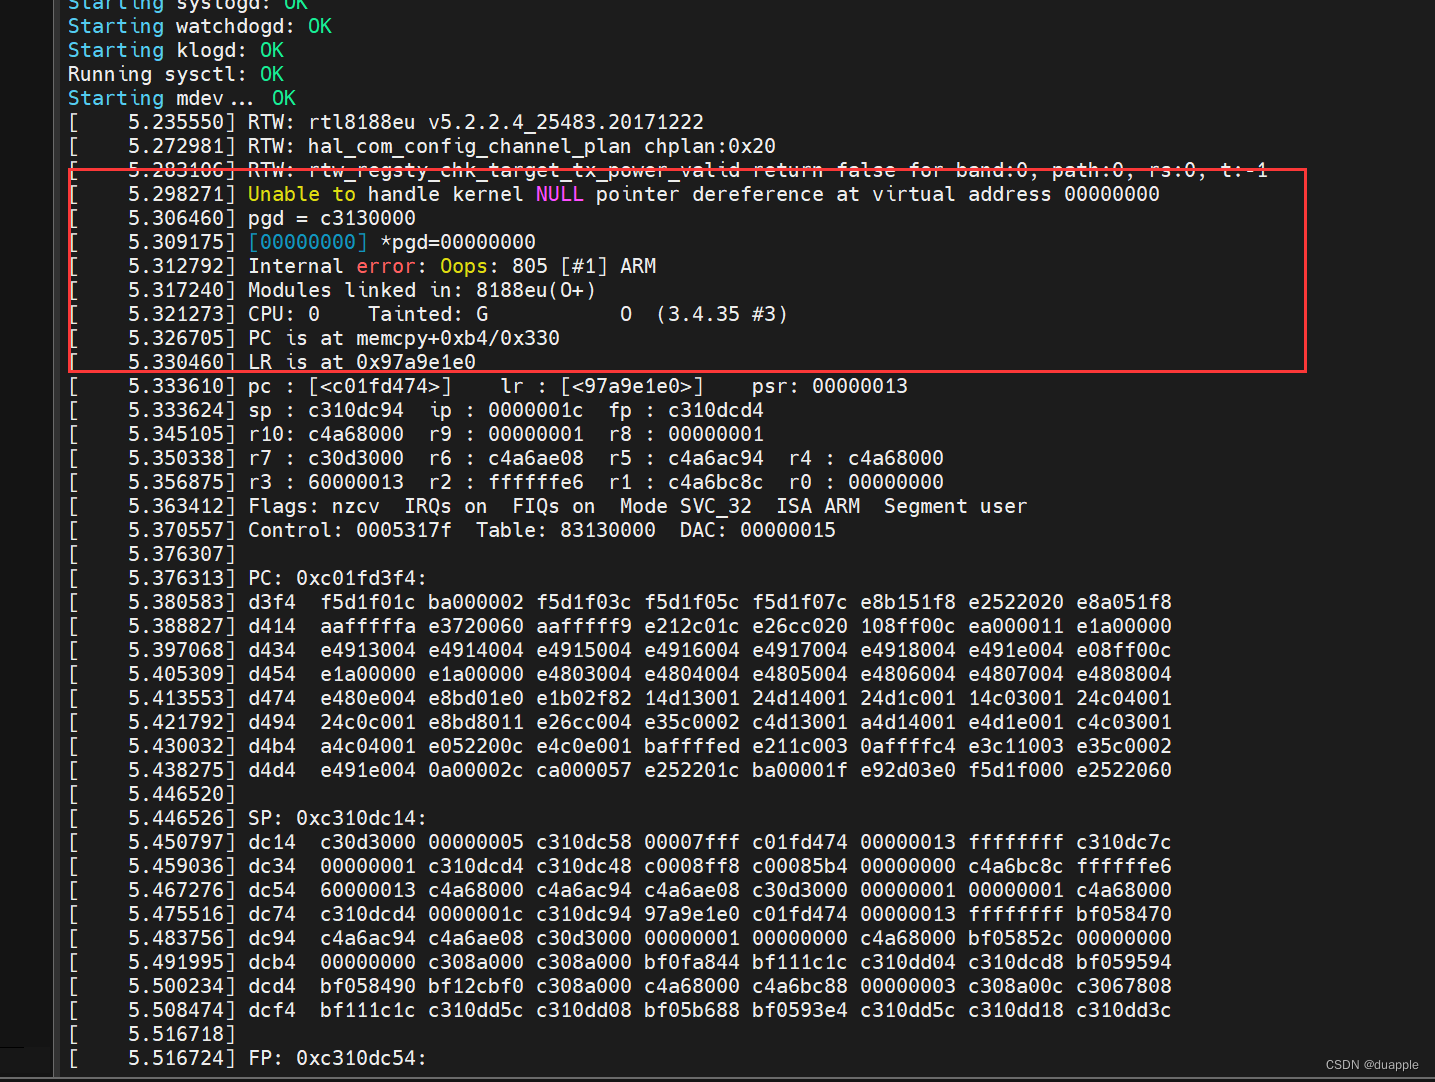Click the word 'NULL' in the error line
Image resolution: width=1435 pixels, height=1082 pixels.
tap(559, 194)
